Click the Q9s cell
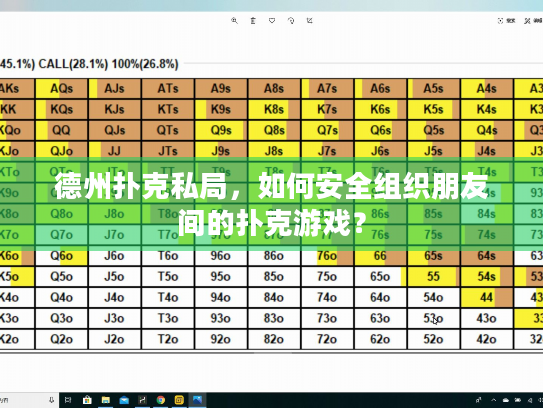The image size is (543, 408). (x=221, y=130)
